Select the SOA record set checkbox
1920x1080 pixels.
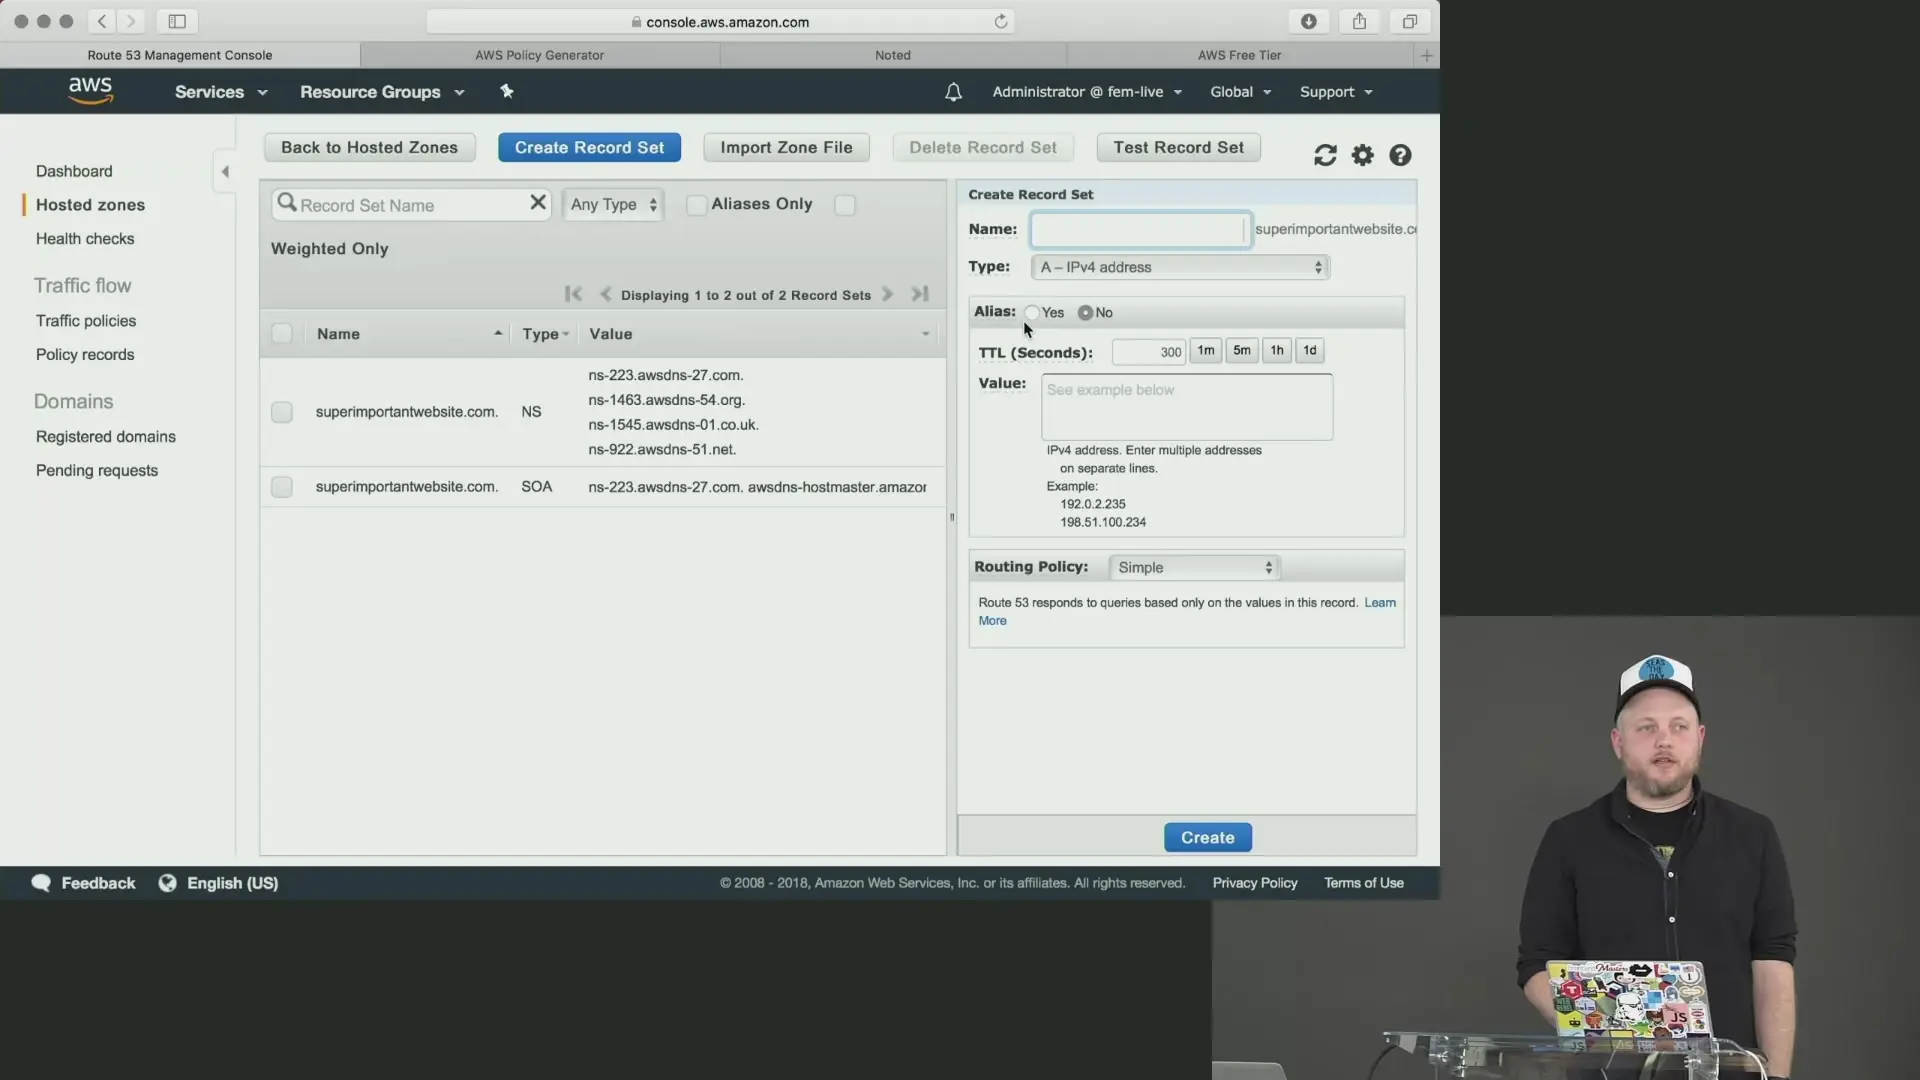282,487
